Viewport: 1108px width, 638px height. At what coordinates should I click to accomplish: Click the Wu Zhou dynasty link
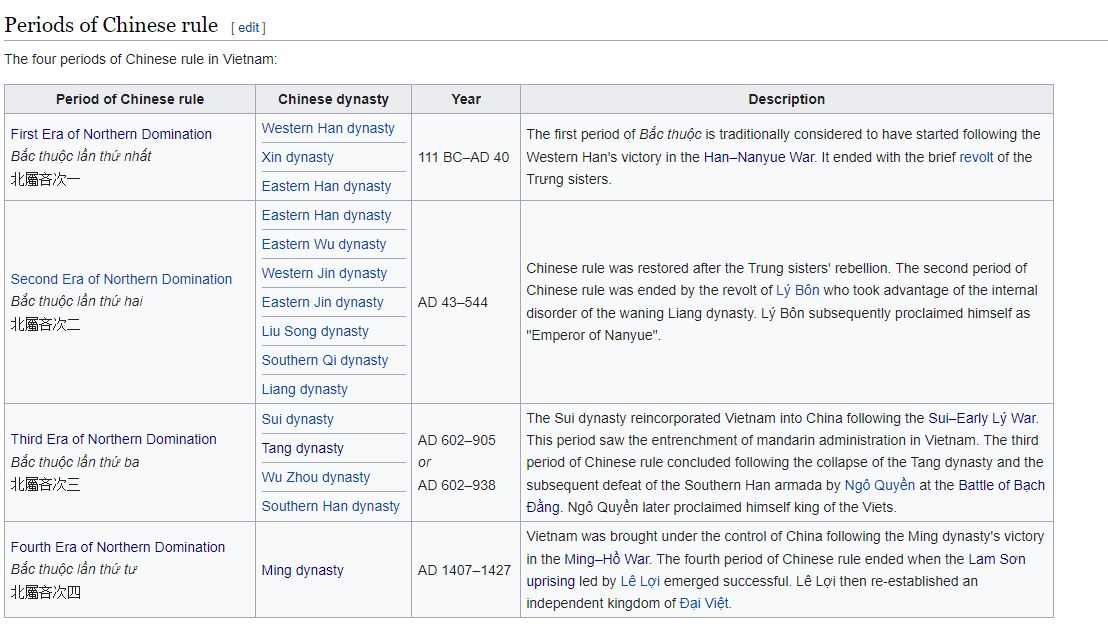(x=316, y=477)
